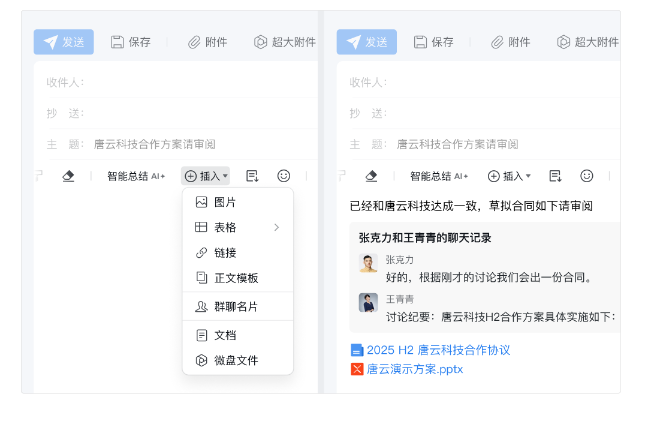Click the eraser icon in left compose toolbar

pyautogui.click(x=68, y=176)
